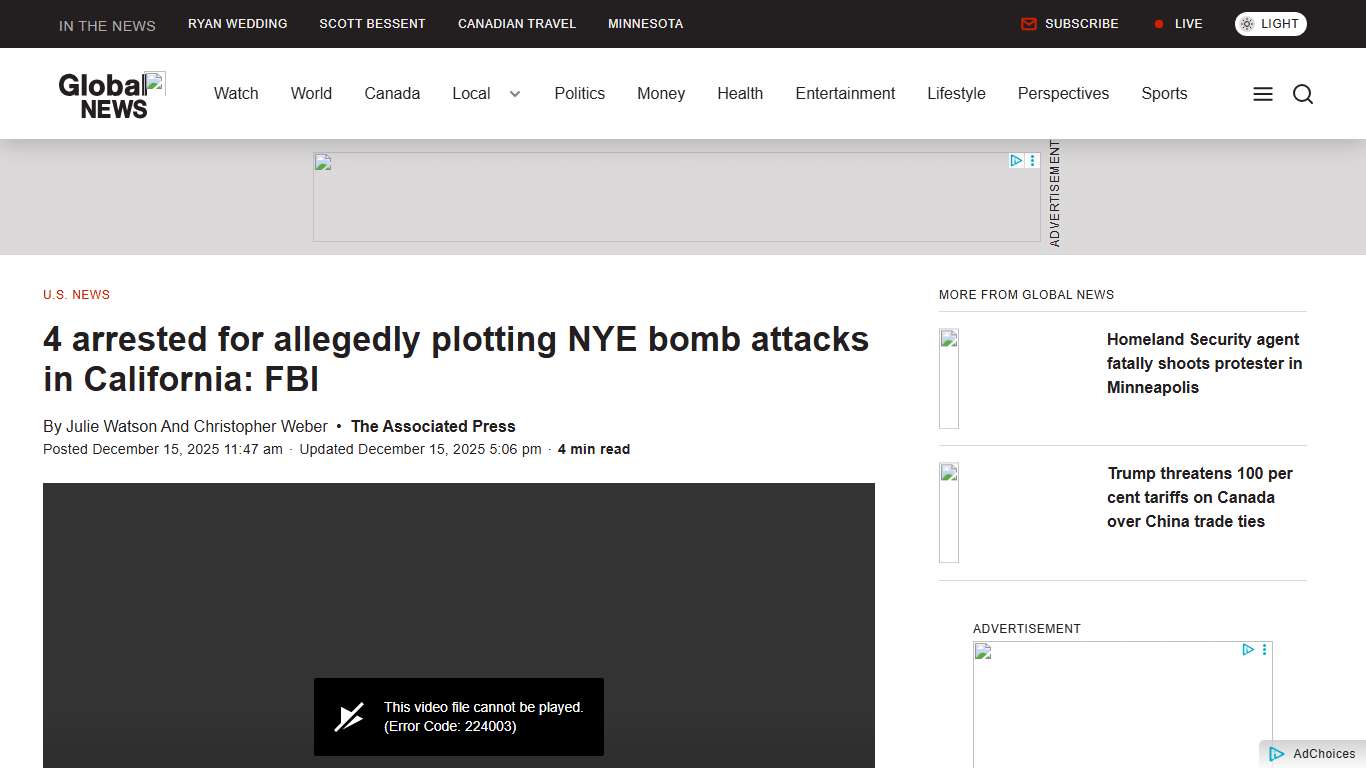The height and width of the screenshot is (768, 1366).
Task: Click the sun icon inside the theme switch
Action: tap(1248, 23)
